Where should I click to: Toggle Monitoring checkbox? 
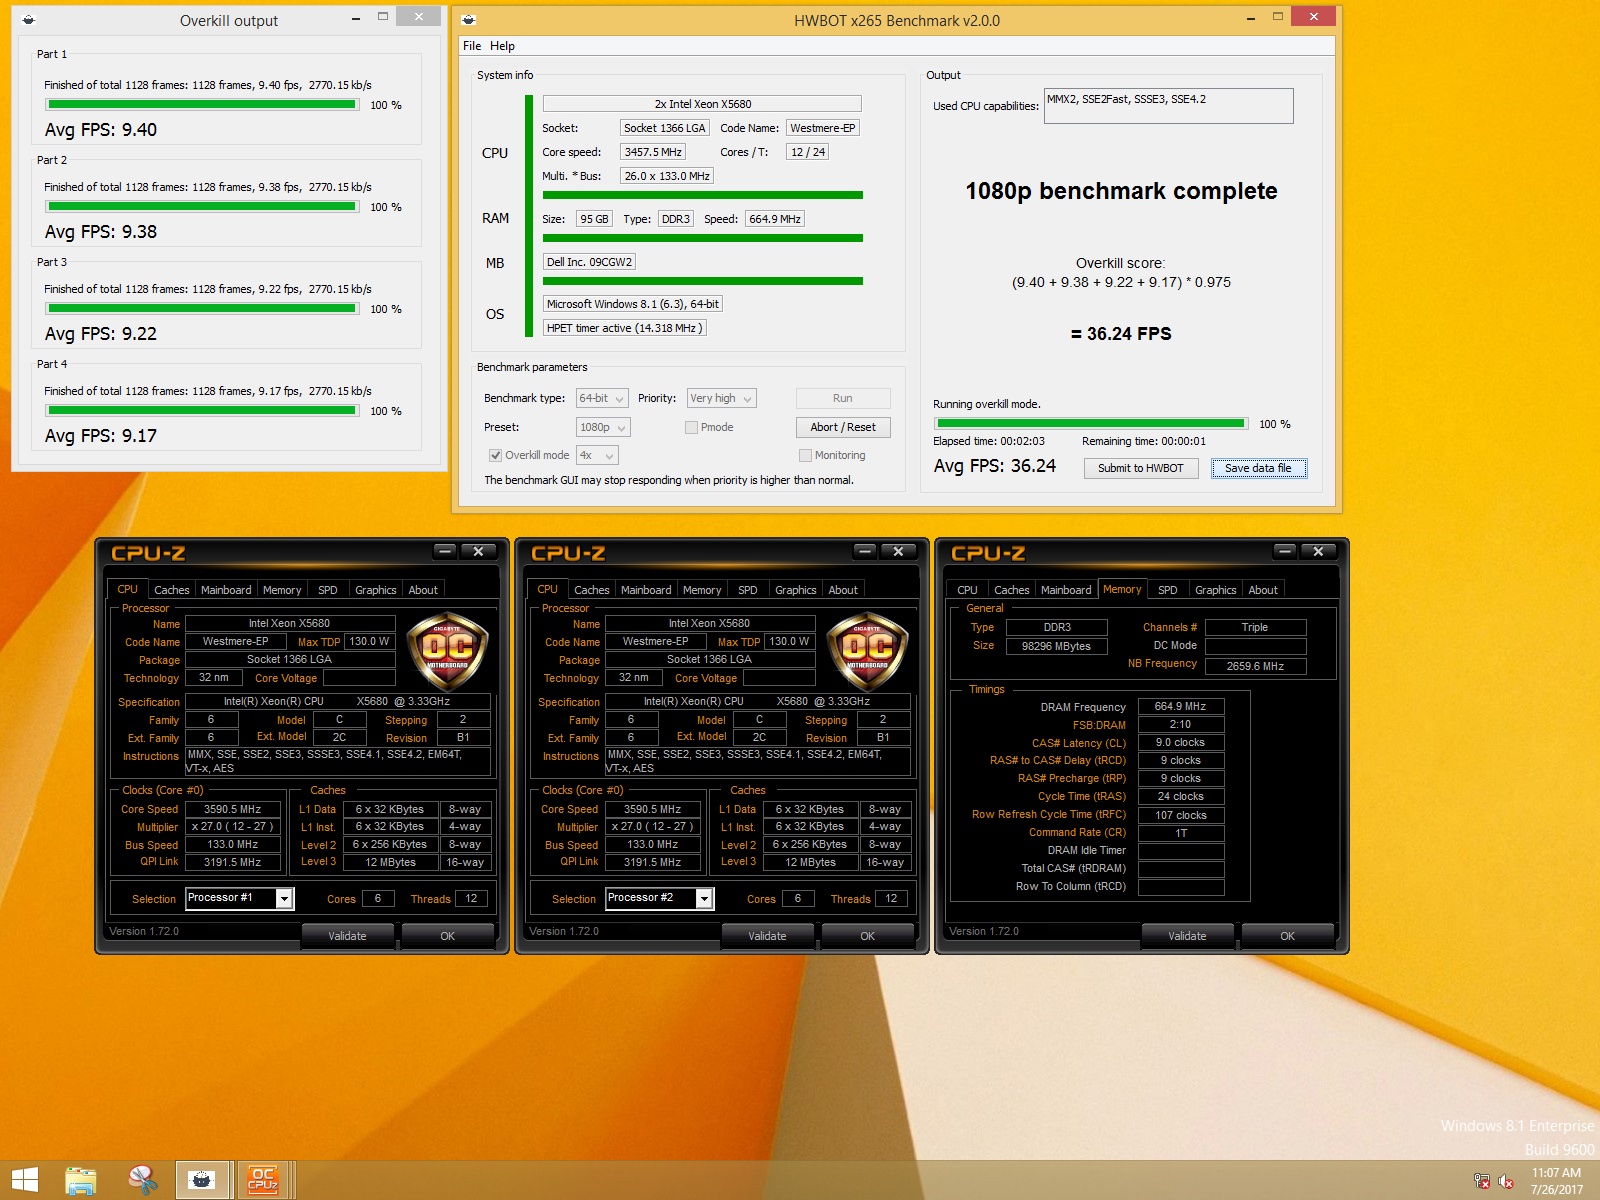(x=805, y=455)
